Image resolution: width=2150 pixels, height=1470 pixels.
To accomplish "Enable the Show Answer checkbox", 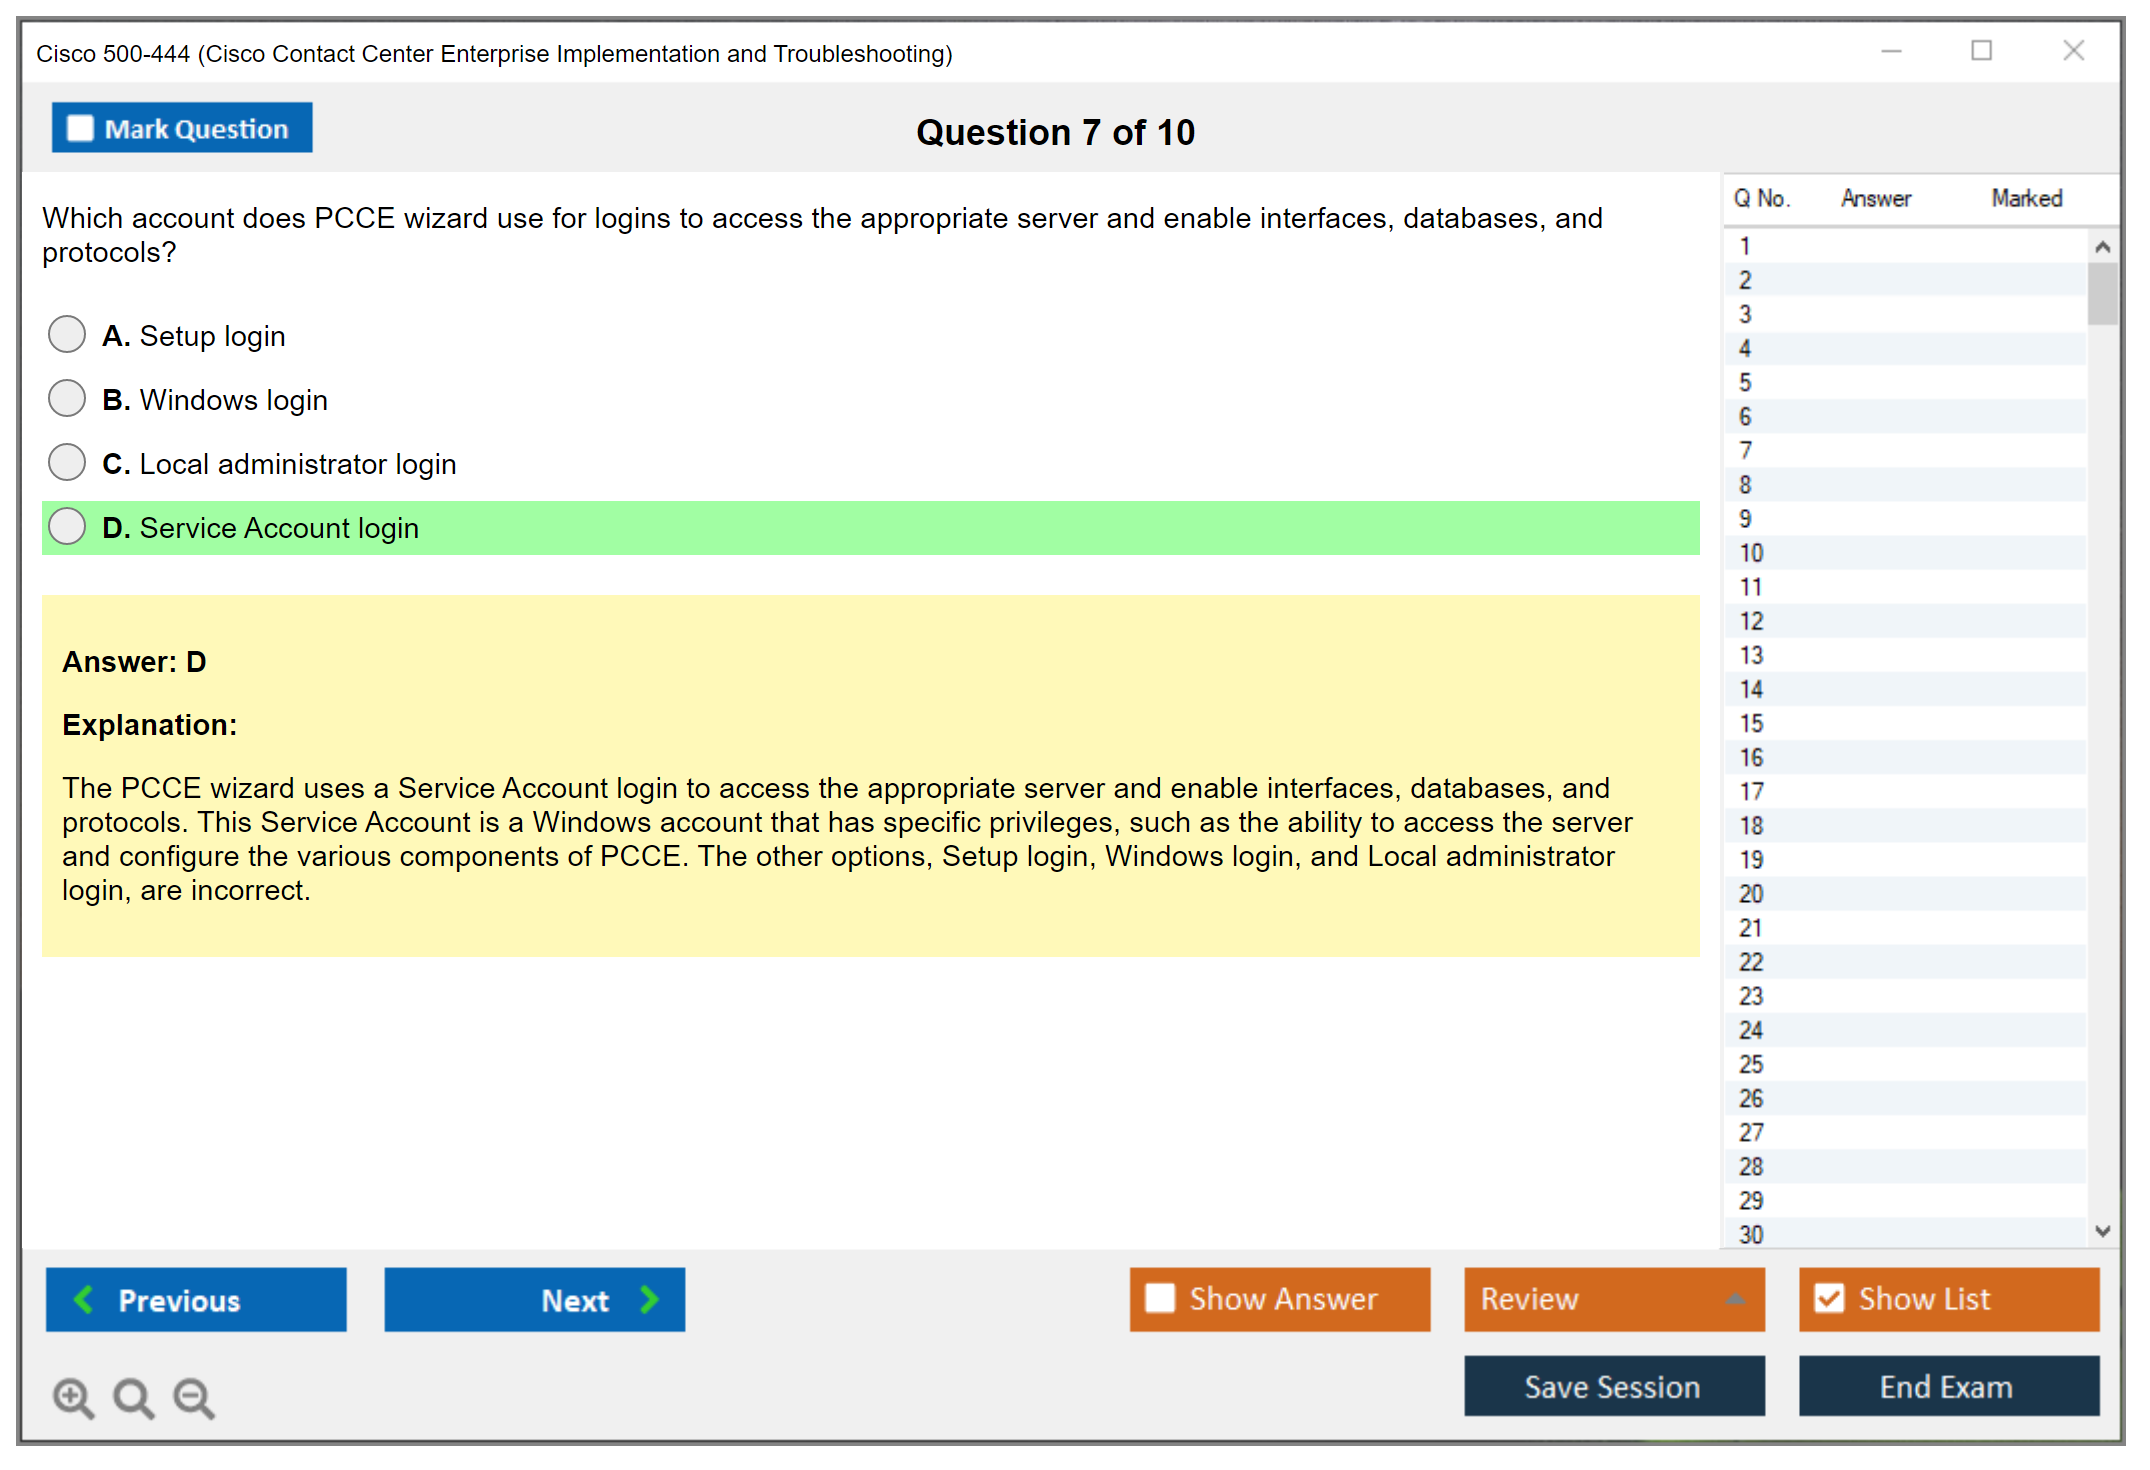I will (1160, 1298).
